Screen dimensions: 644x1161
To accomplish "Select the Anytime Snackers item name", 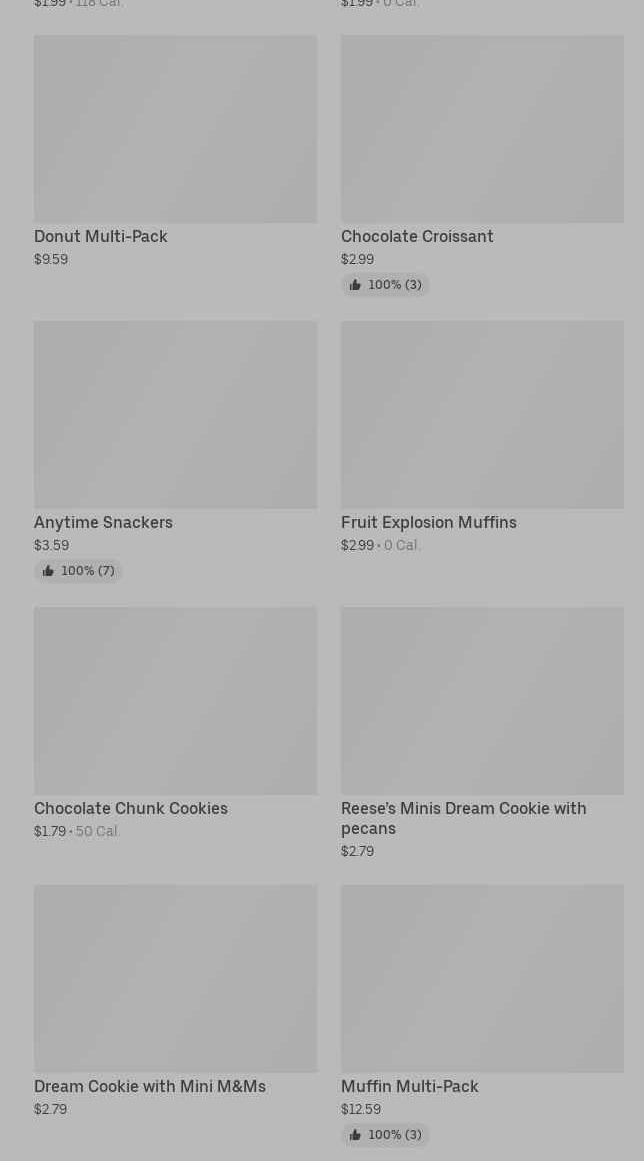I will pos(103,523).
